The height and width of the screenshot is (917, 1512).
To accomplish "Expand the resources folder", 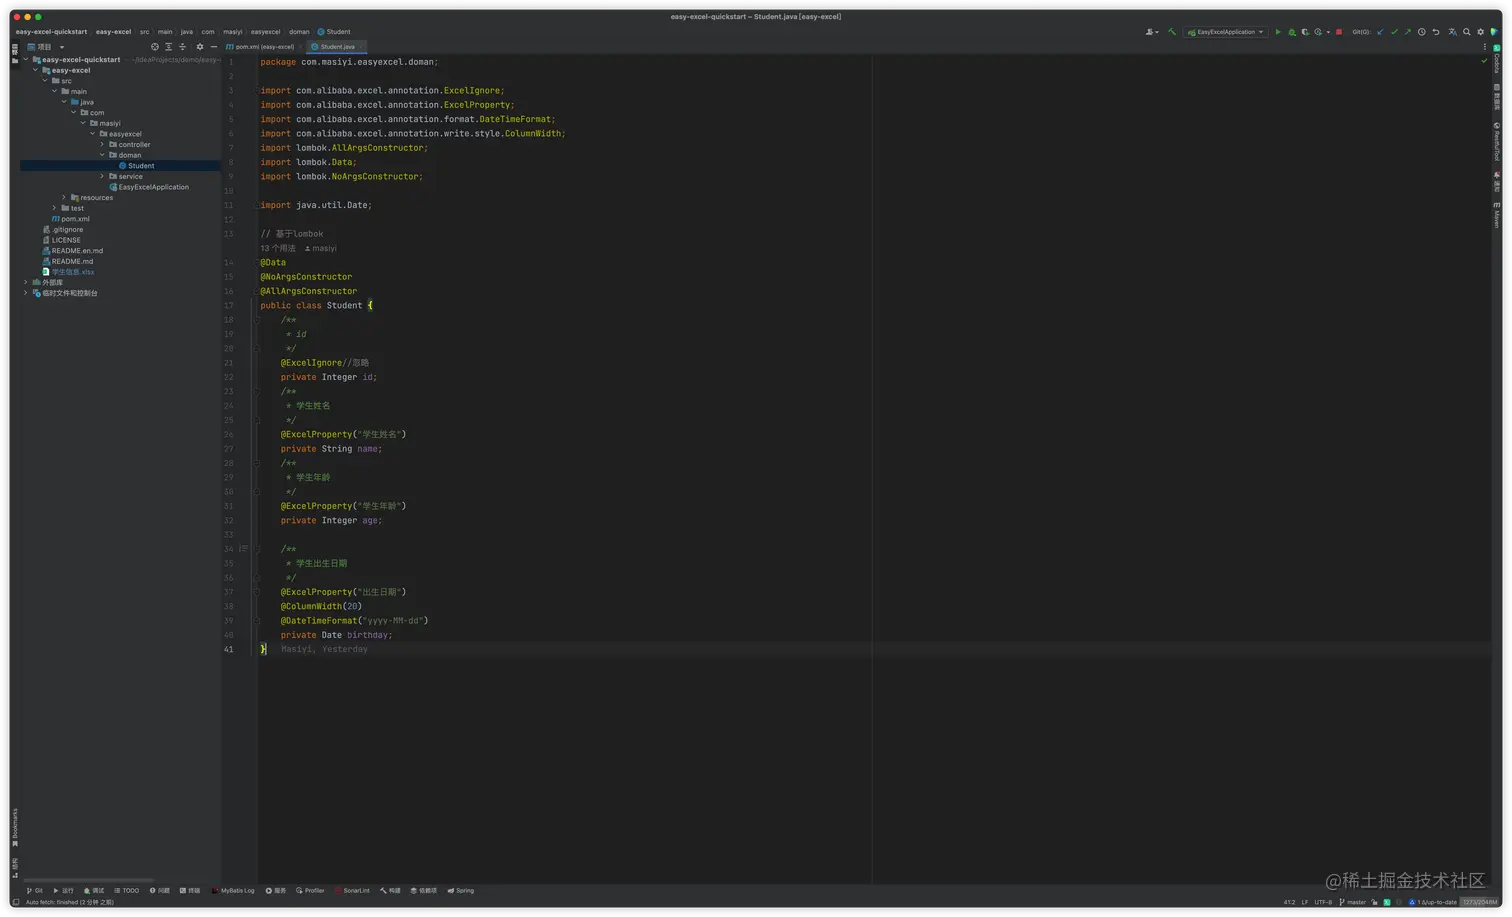I will (64, 198).
